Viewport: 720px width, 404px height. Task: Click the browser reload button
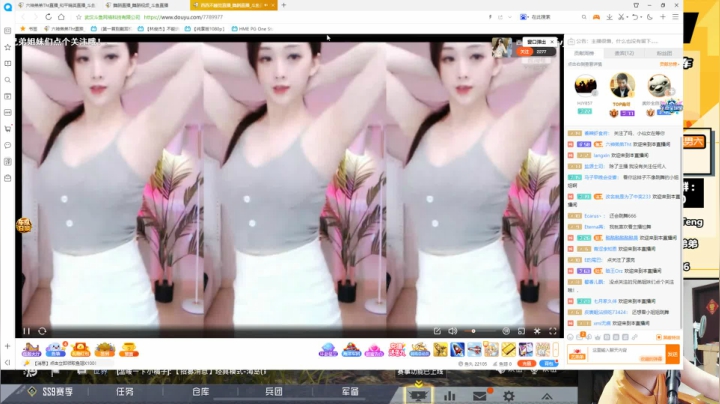[x=48, y=17]
